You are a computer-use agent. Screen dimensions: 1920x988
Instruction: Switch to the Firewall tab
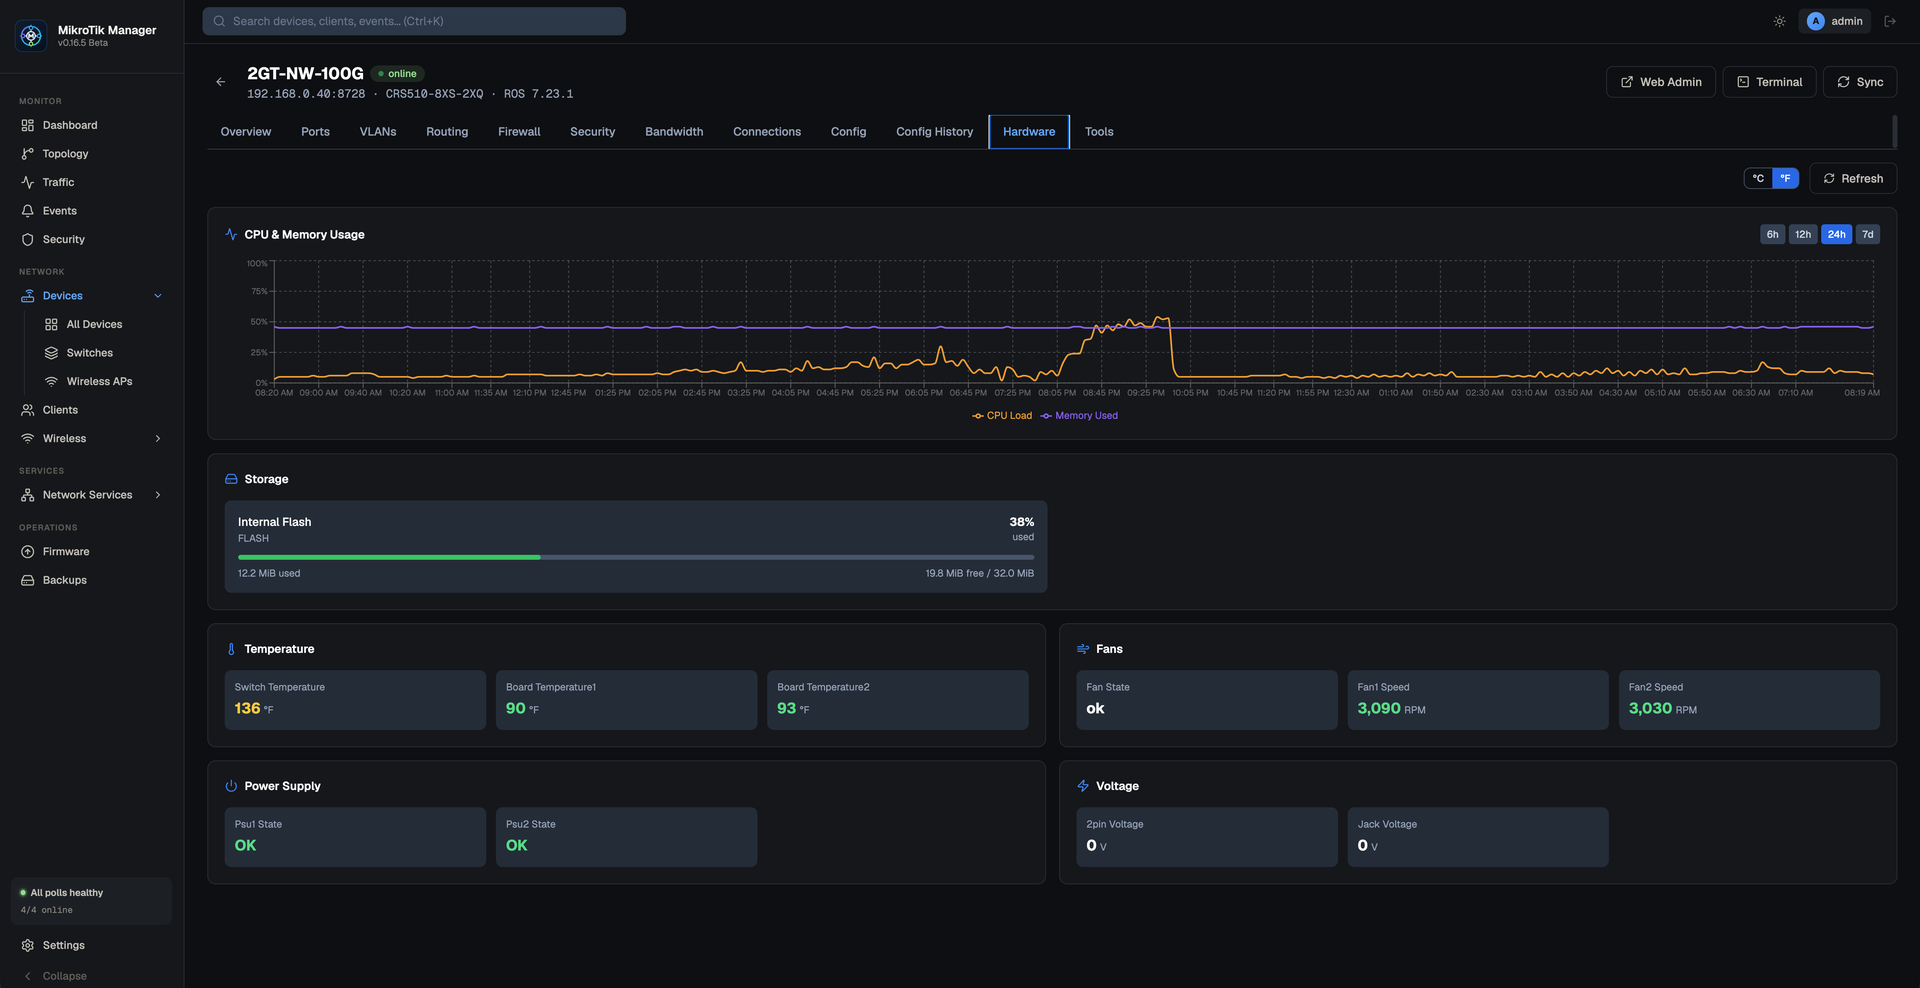pos(519,132)
